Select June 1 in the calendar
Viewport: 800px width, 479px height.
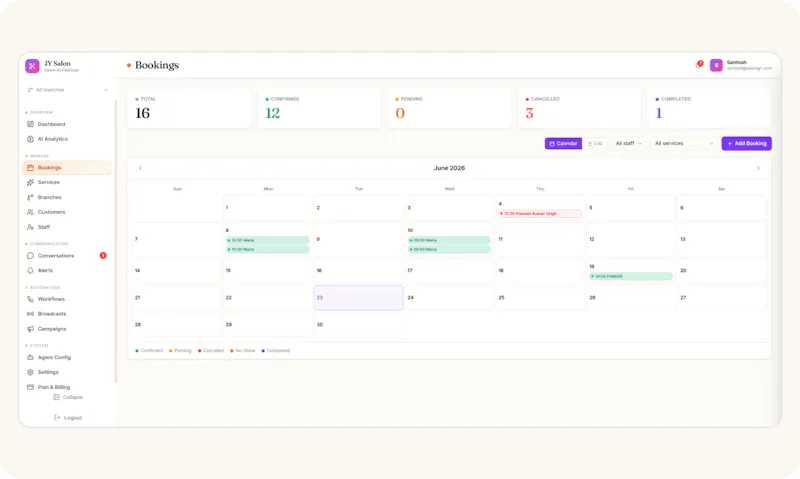click(268, 208)
